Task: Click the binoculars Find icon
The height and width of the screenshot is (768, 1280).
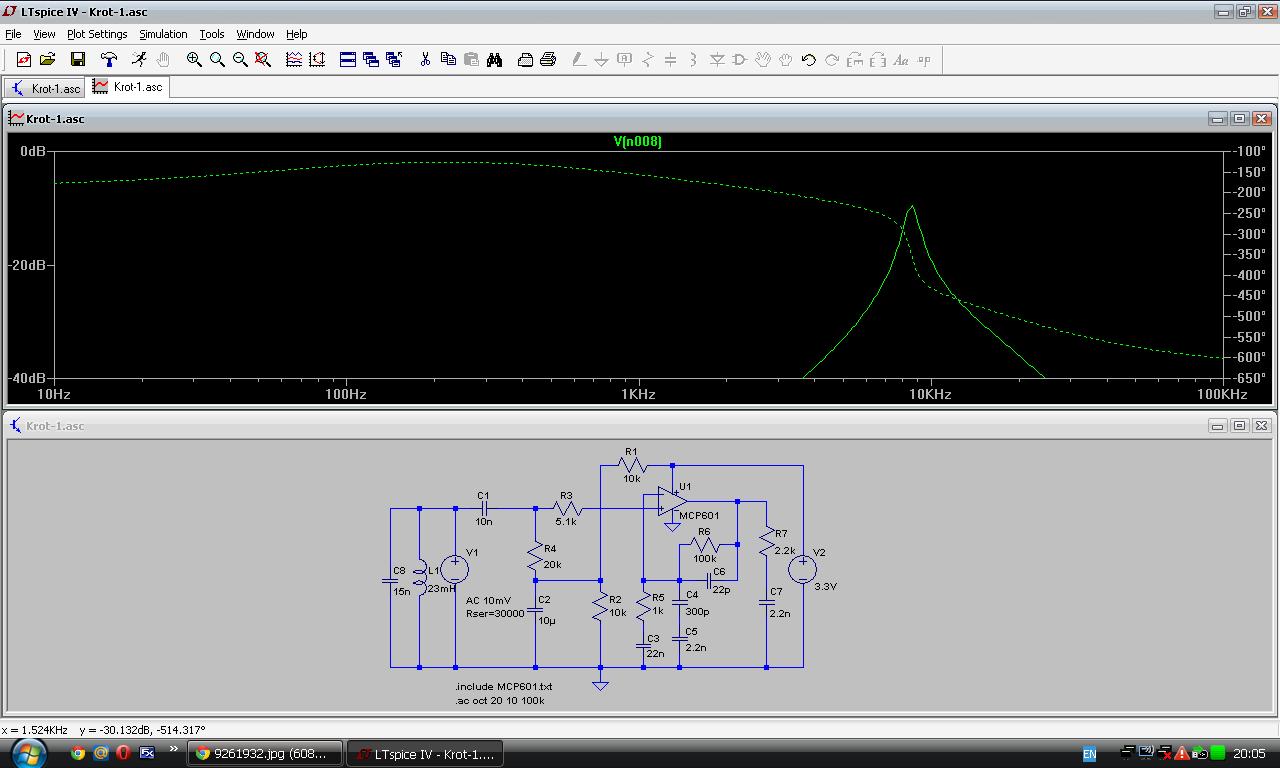Action: point(494,60)
